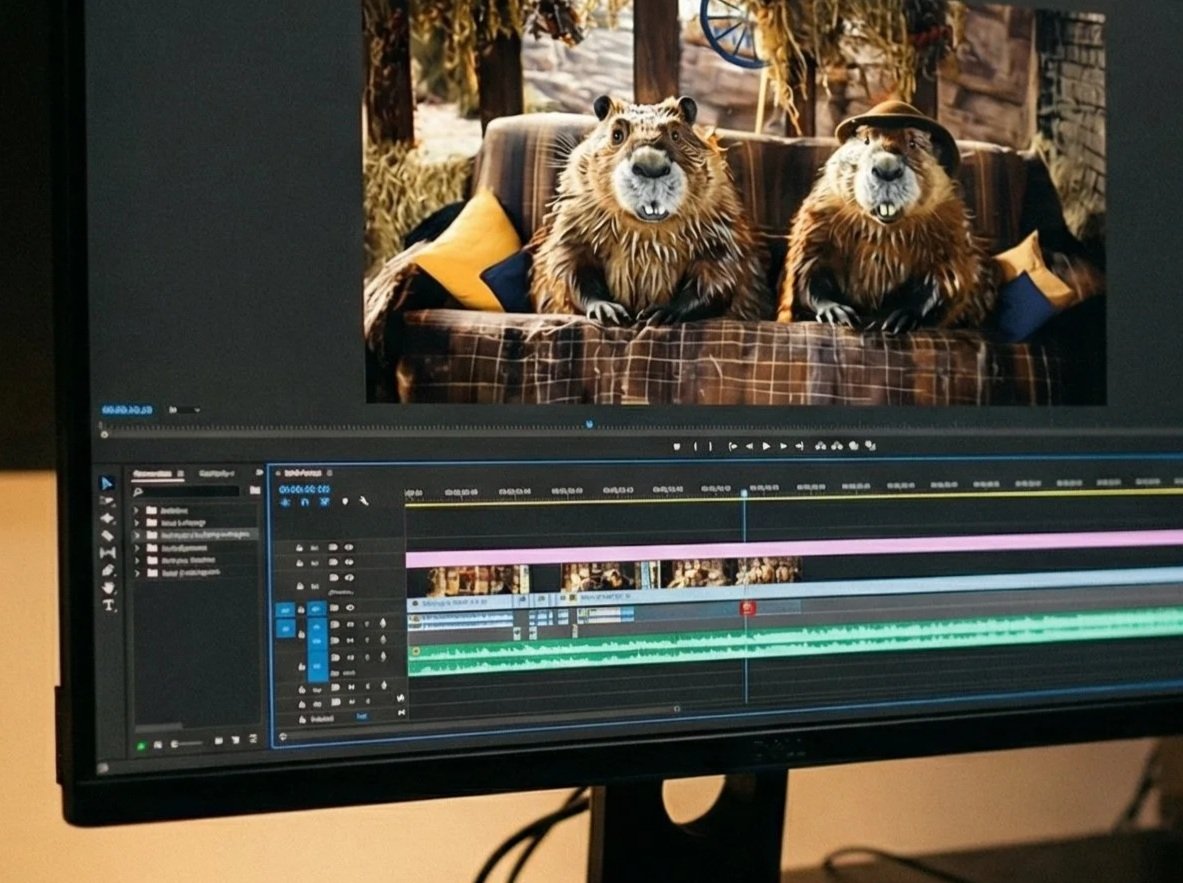
Task: Click the Export Frame camera icon
Action: click(x=854, y=446)
